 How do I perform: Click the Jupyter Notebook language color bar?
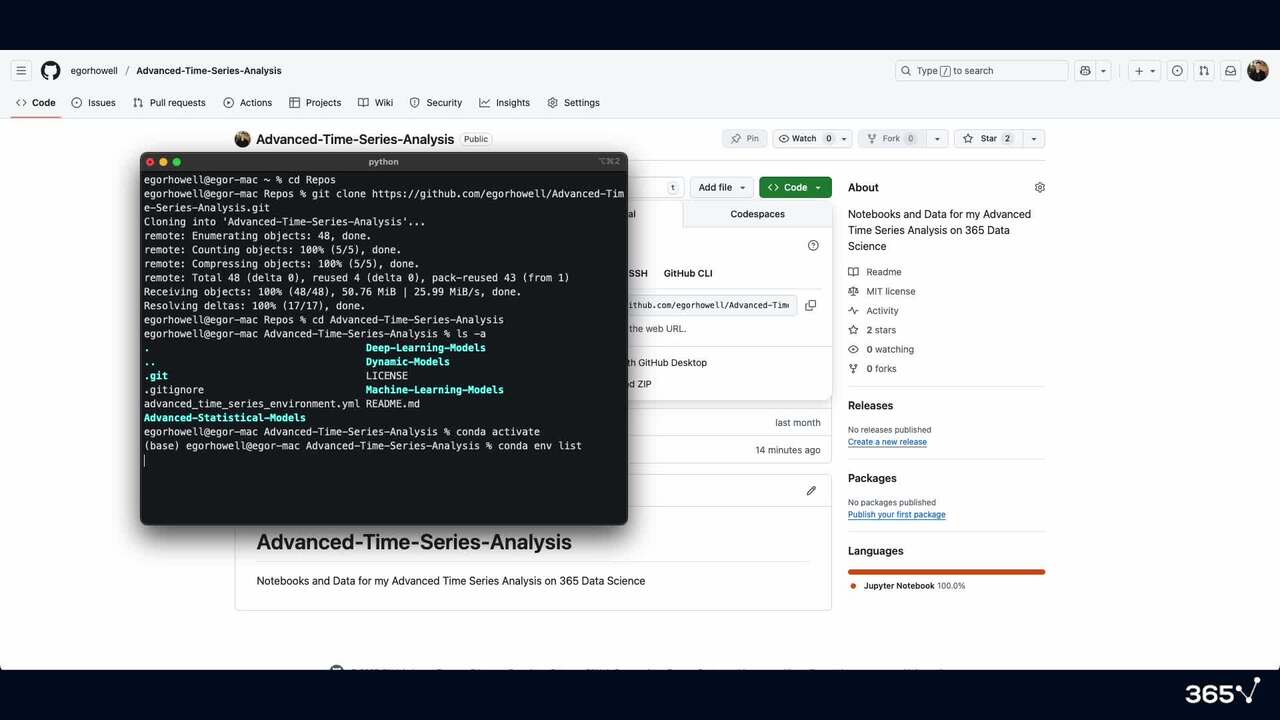pyautogui.click(x=946, y=570)
